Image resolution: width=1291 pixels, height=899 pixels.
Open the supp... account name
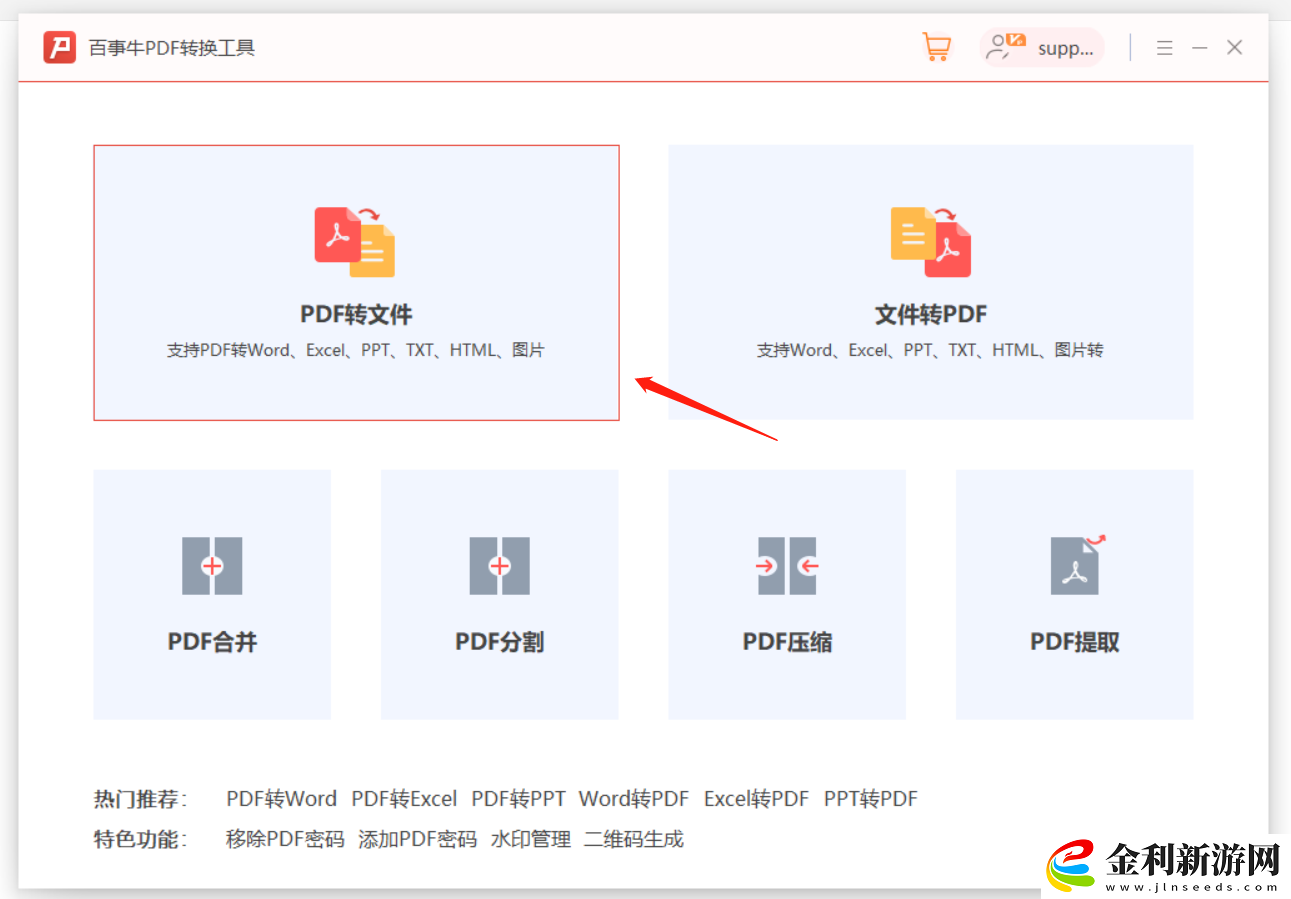pos(1065,48)
